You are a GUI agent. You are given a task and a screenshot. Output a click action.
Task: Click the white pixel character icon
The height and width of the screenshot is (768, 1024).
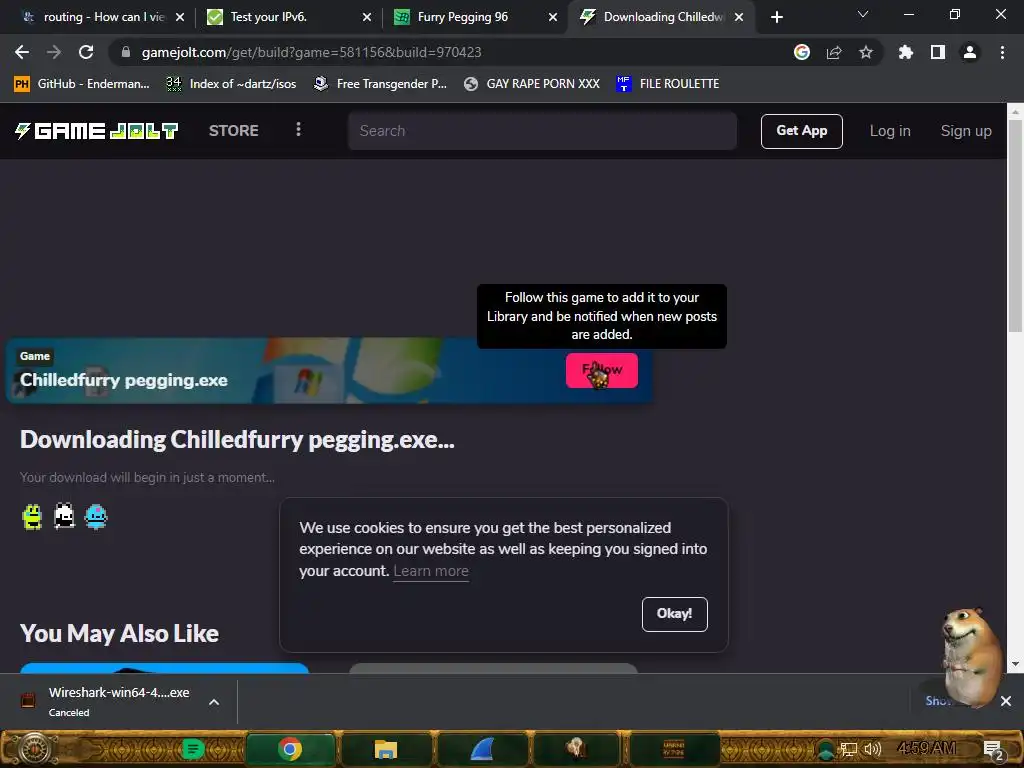[x=64, y=517]
